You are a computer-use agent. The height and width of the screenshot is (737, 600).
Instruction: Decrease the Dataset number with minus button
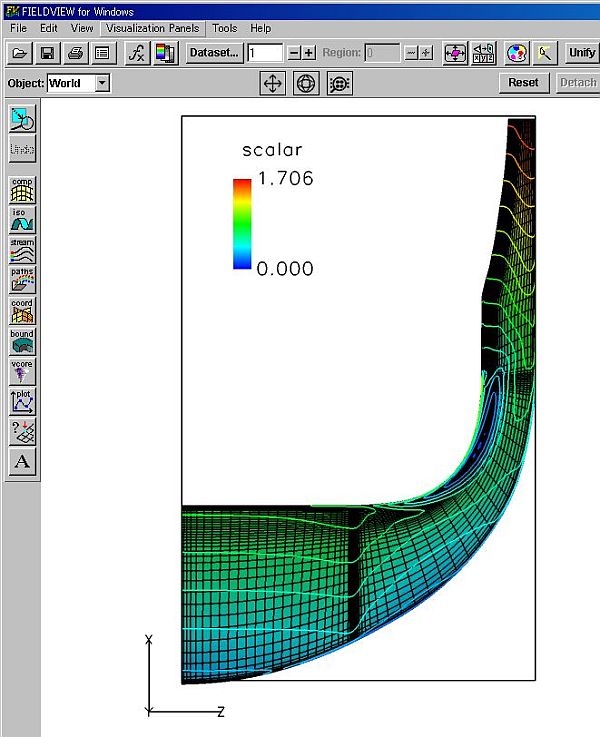[x=294, y=52]
